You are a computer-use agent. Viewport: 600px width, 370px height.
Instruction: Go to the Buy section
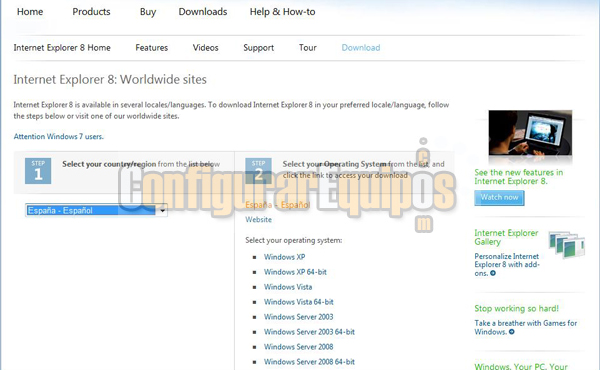[148, 12]
